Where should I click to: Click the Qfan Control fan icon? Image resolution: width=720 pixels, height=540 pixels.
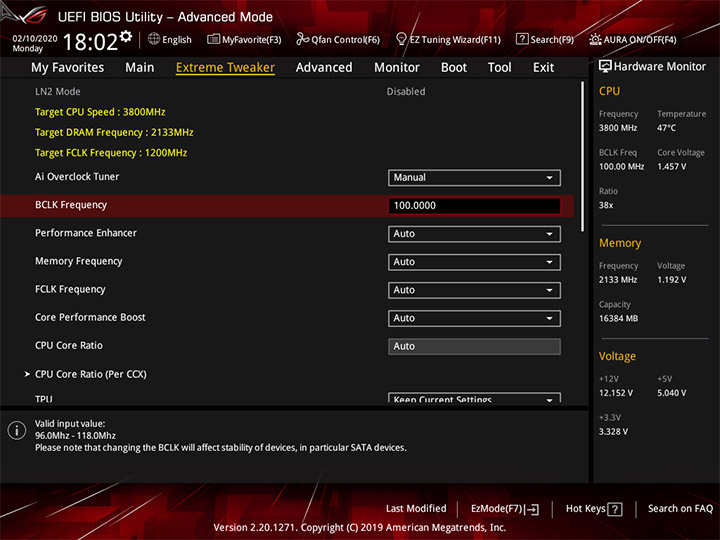click(x=302, y=39)
